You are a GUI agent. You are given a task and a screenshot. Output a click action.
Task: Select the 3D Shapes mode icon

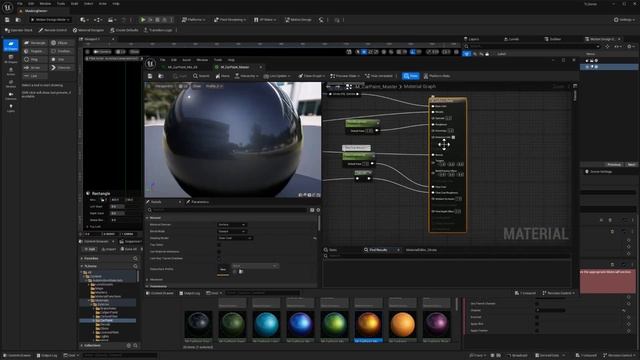(x=11, y=59)
